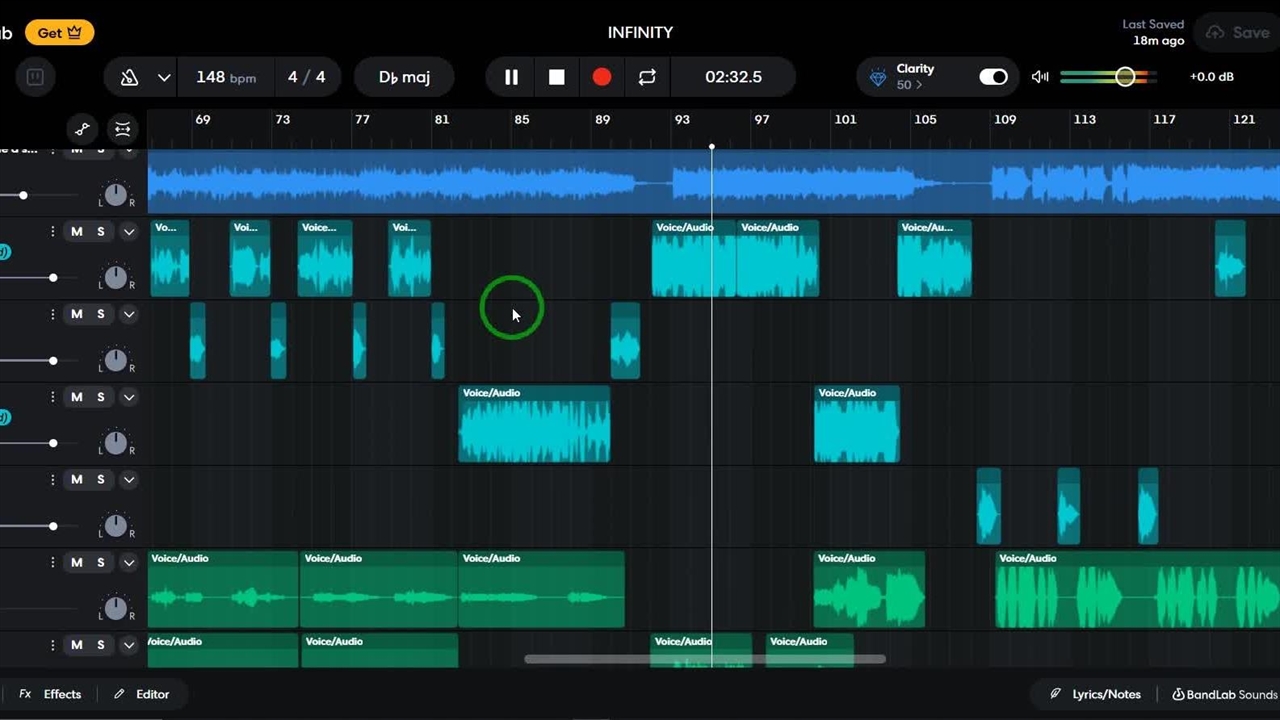The width and height of the screenshot is (1280, 720).
Task: Expand the second track chevron
Action: tap(129, 231)
